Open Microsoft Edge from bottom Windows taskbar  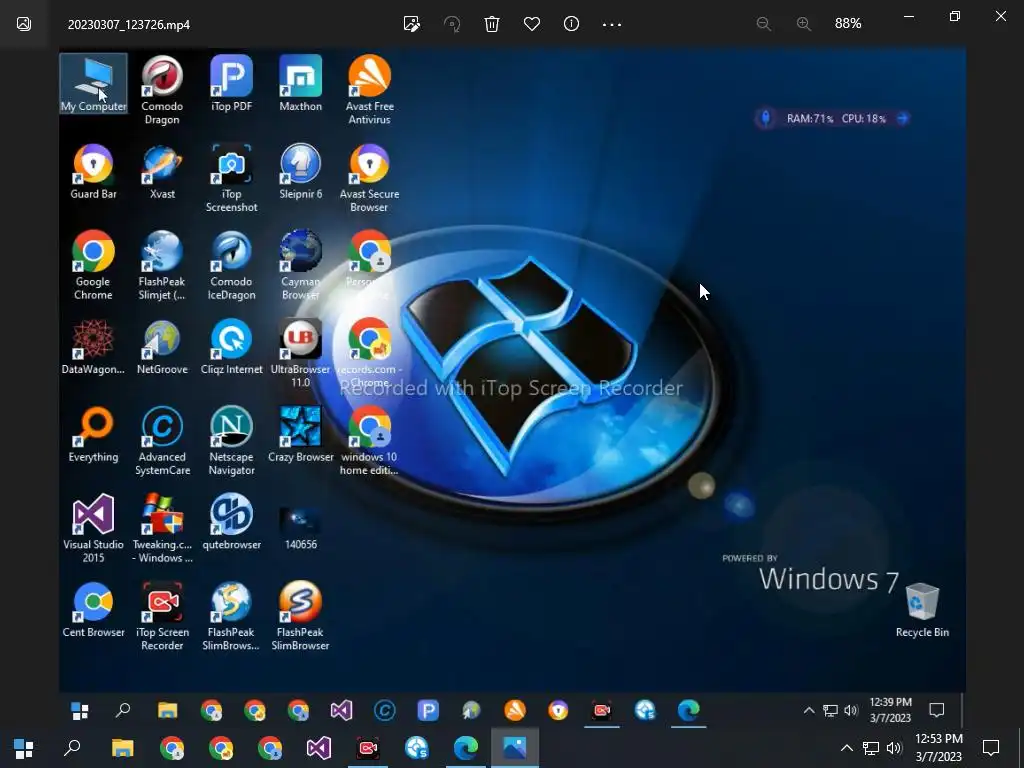pos(466,748)
